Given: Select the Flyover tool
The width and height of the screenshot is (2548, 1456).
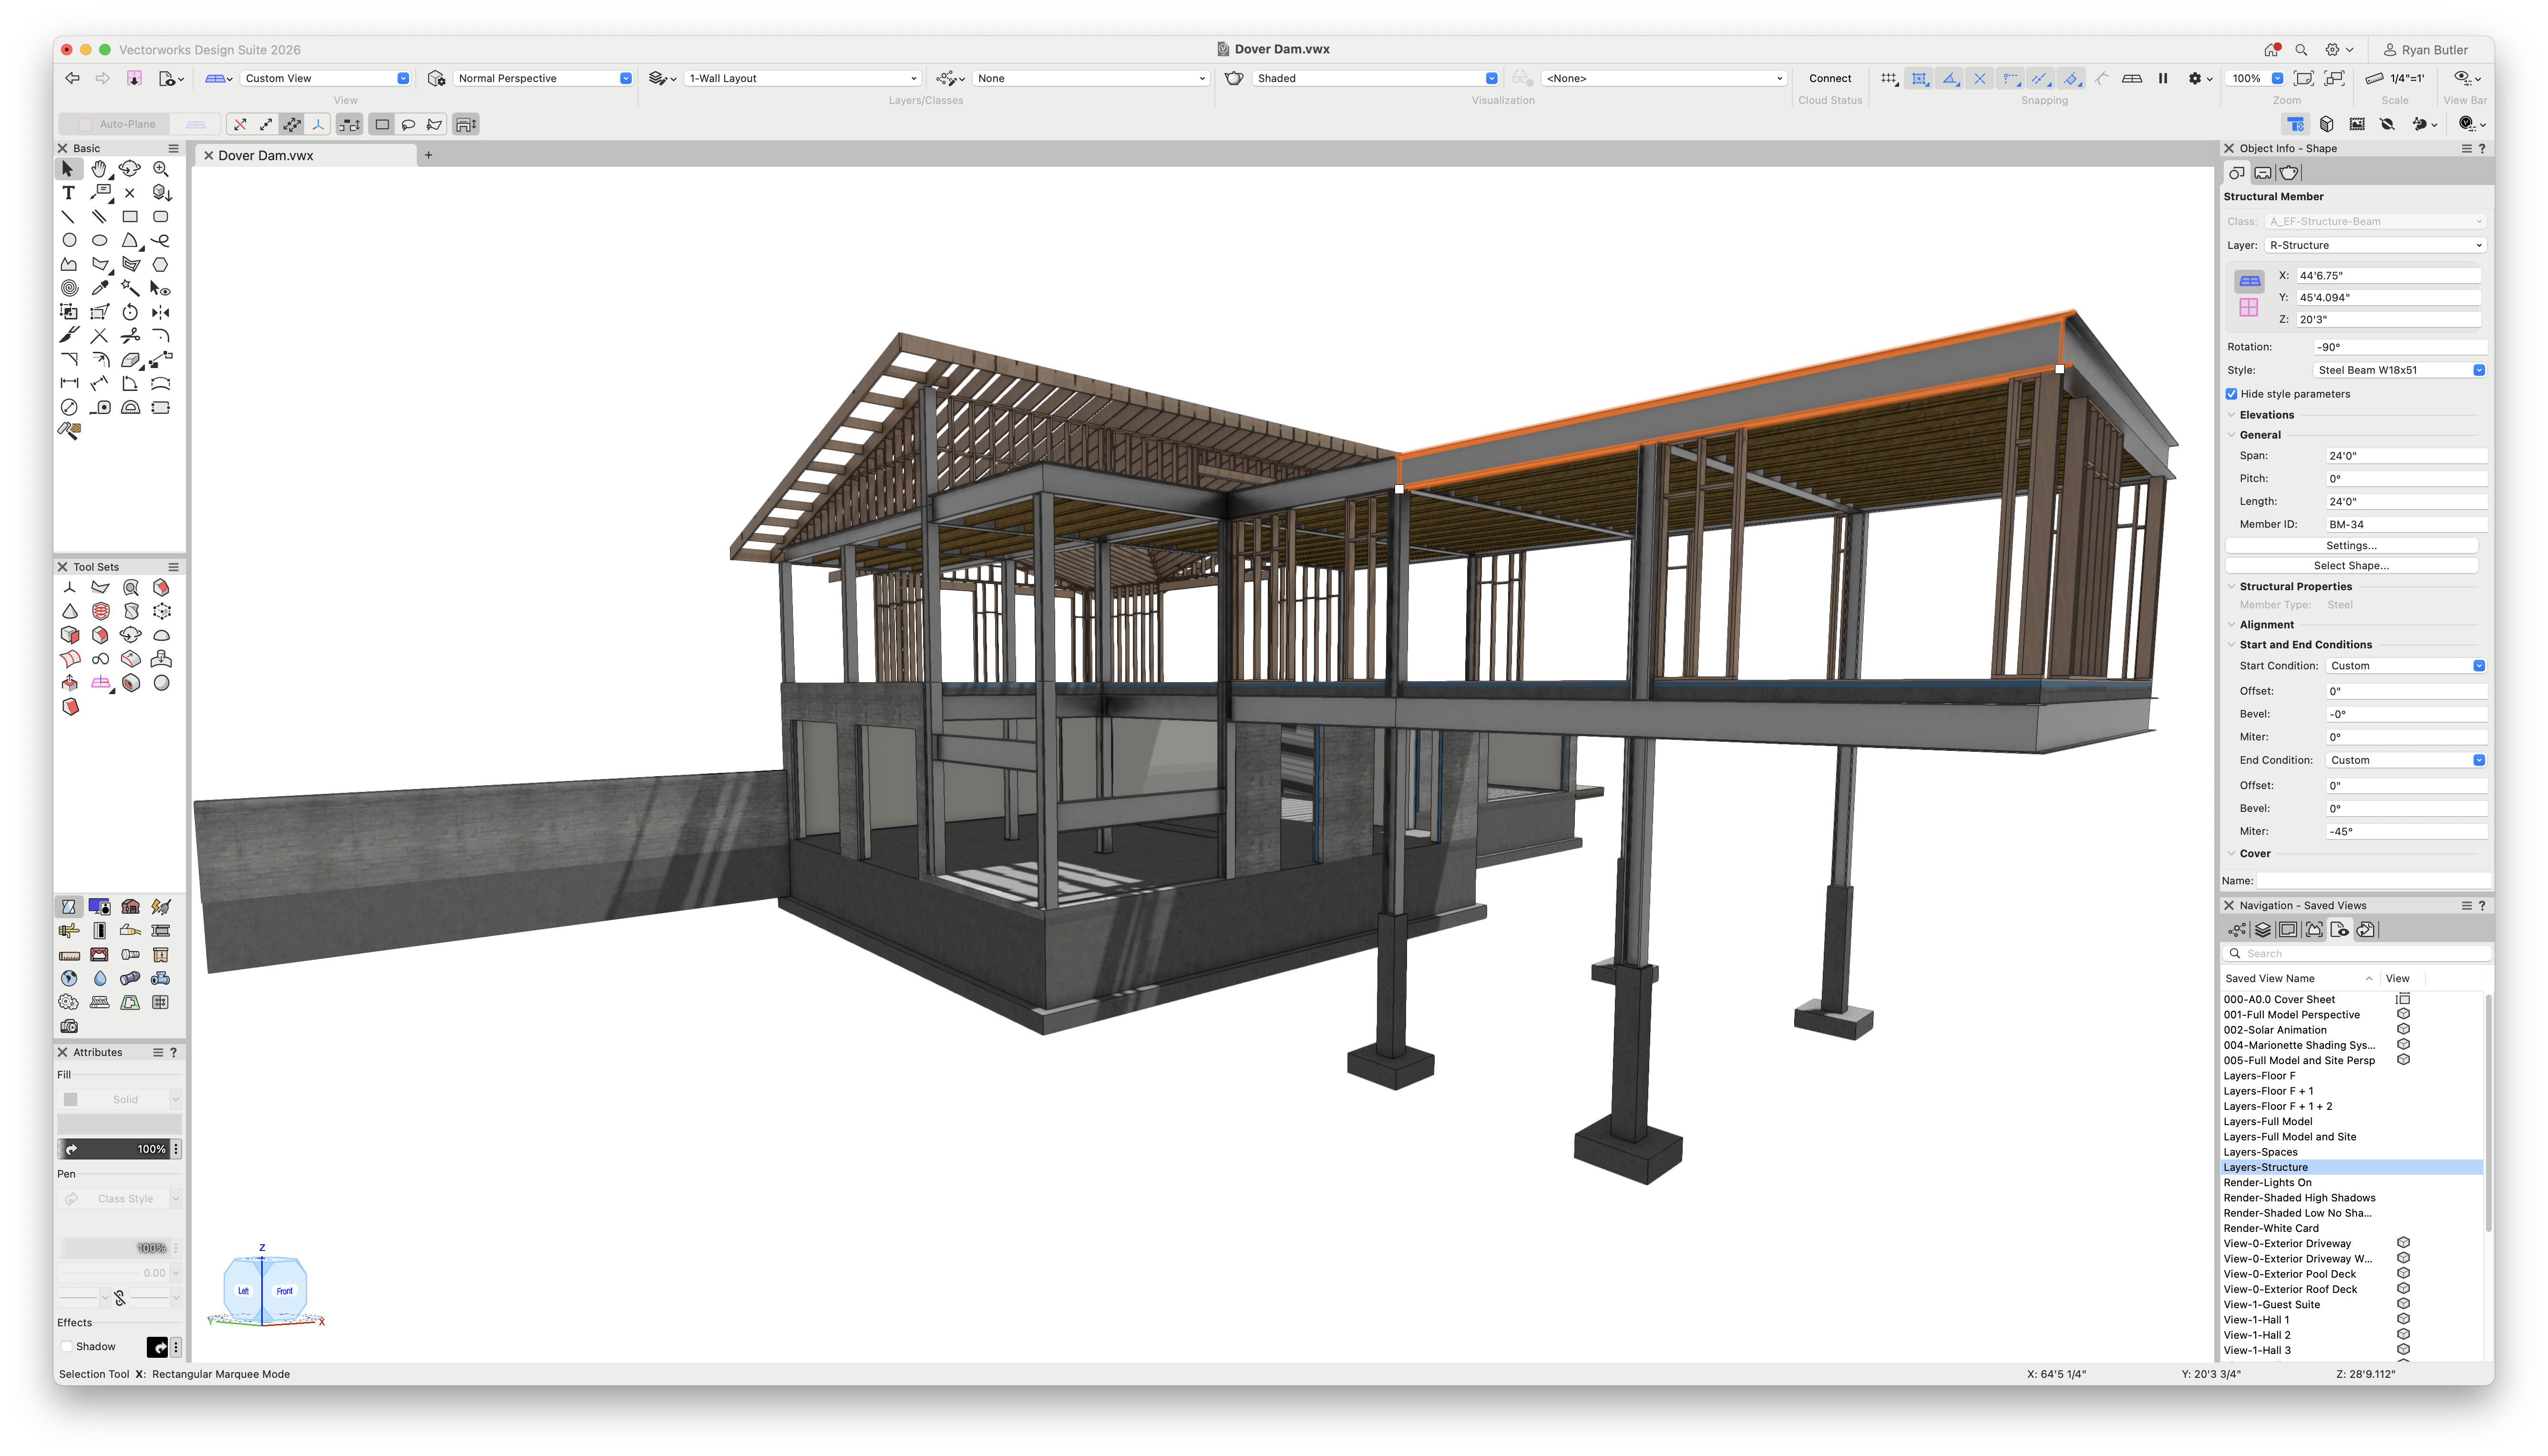Looking at the screenshot, I should [x=130, y=169].
